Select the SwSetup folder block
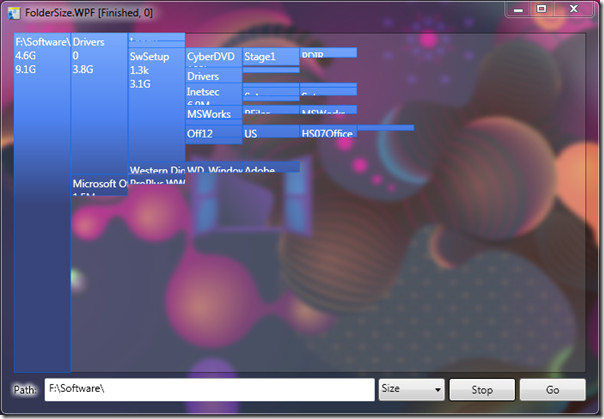This screenshot has height=419, width=604. 156,106
